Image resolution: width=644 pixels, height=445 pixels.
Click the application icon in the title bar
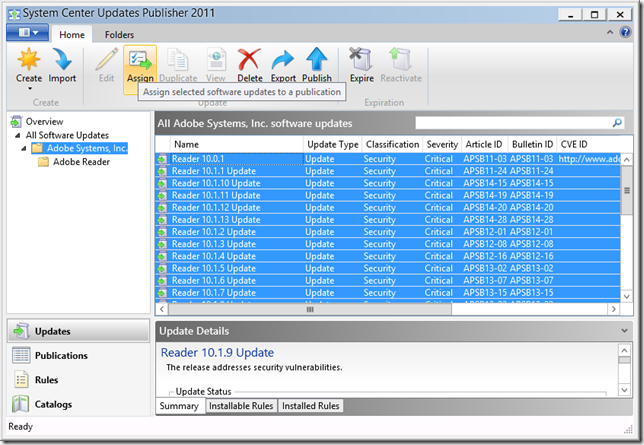pyautogui.click(x=14, y=14)
